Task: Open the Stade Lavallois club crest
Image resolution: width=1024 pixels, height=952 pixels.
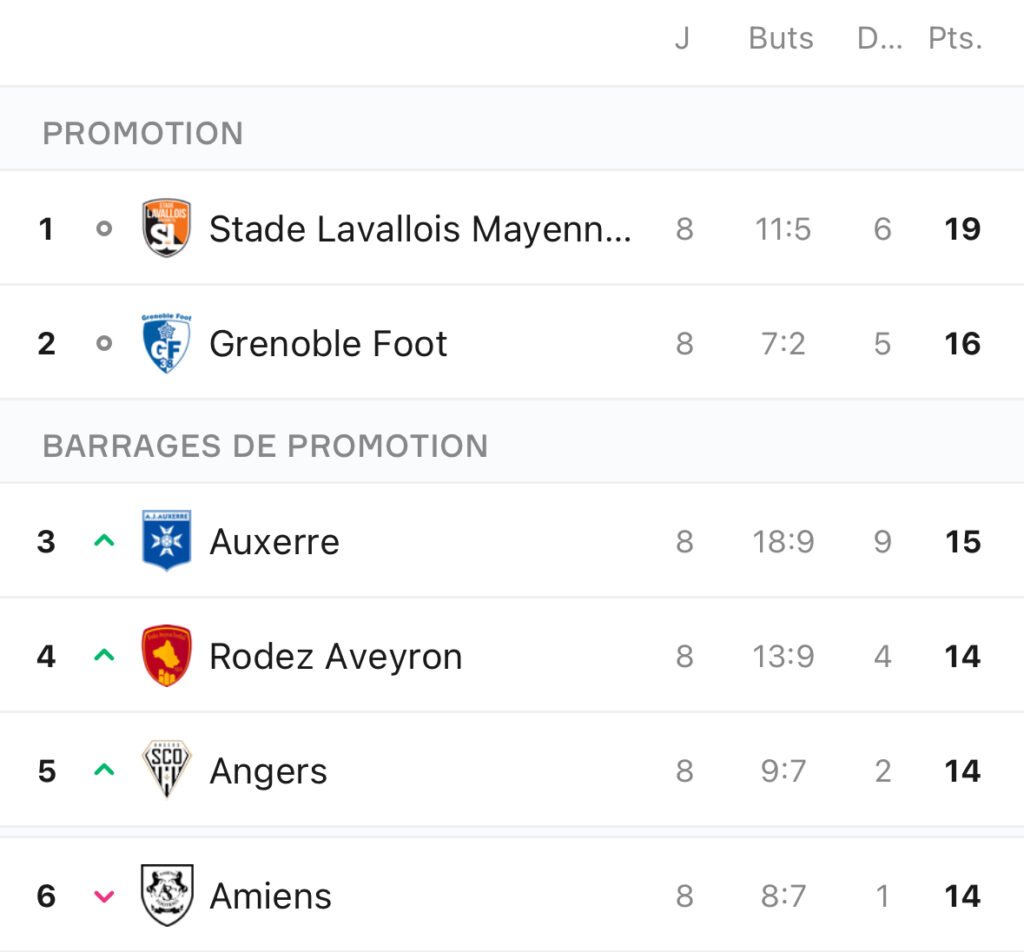Action: point(167,228)
